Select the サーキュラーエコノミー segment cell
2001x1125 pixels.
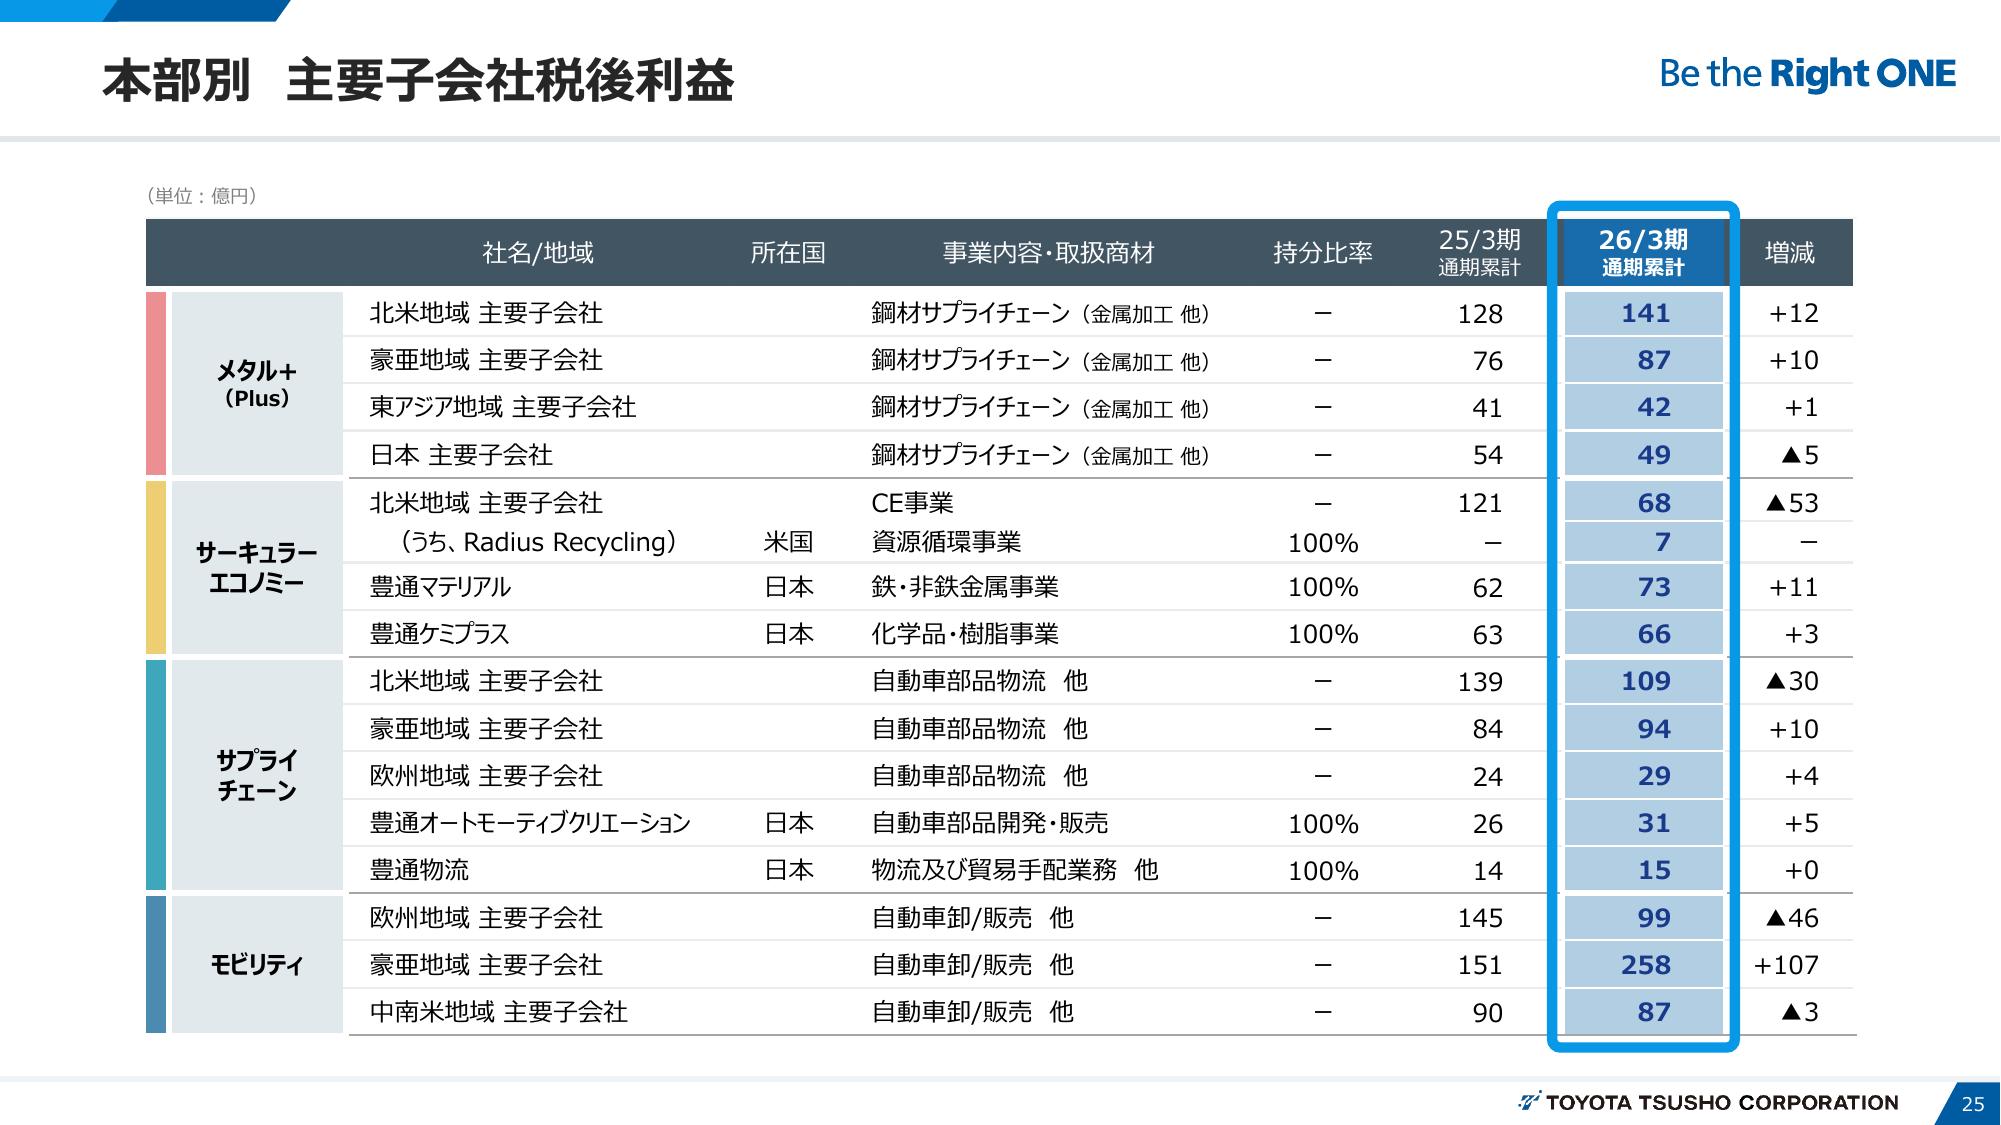[257, 568]
